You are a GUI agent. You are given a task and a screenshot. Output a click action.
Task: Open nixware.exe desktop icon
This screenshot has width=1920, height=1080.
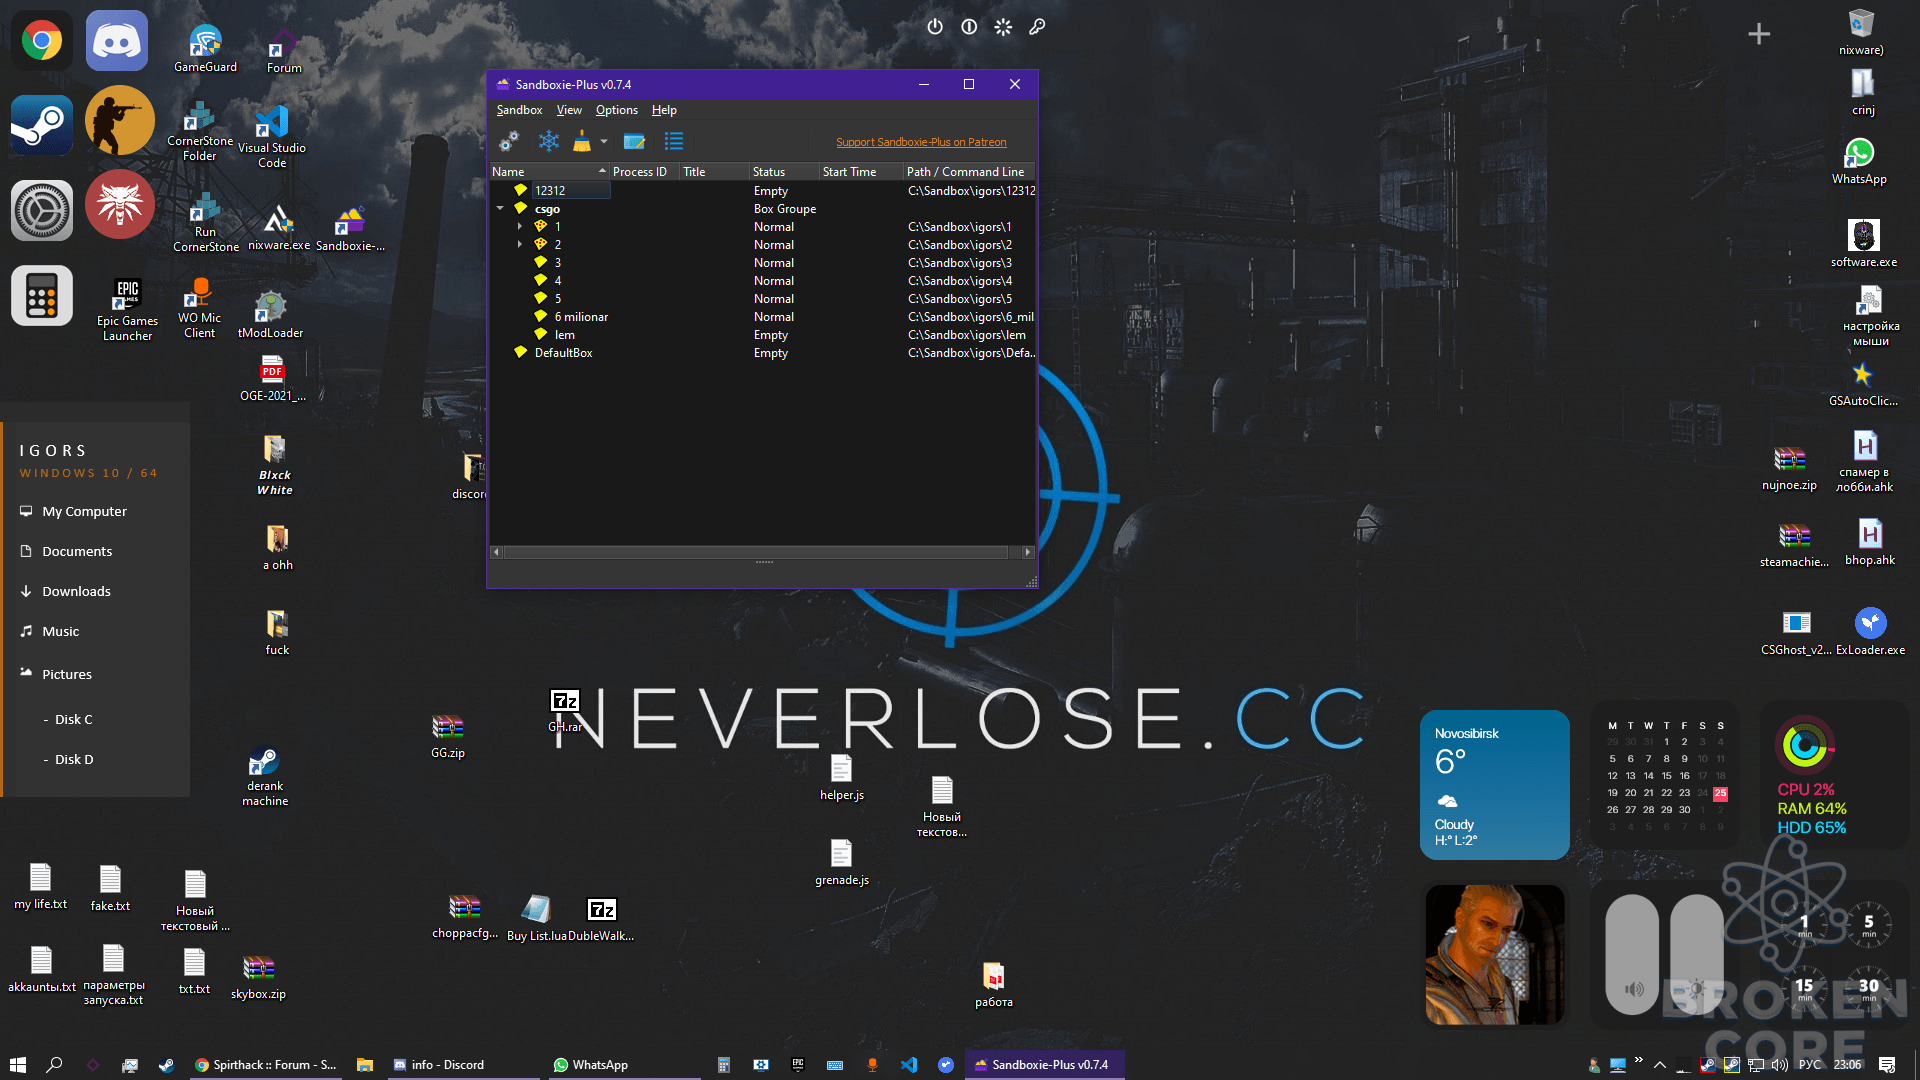tap(279, 227)
